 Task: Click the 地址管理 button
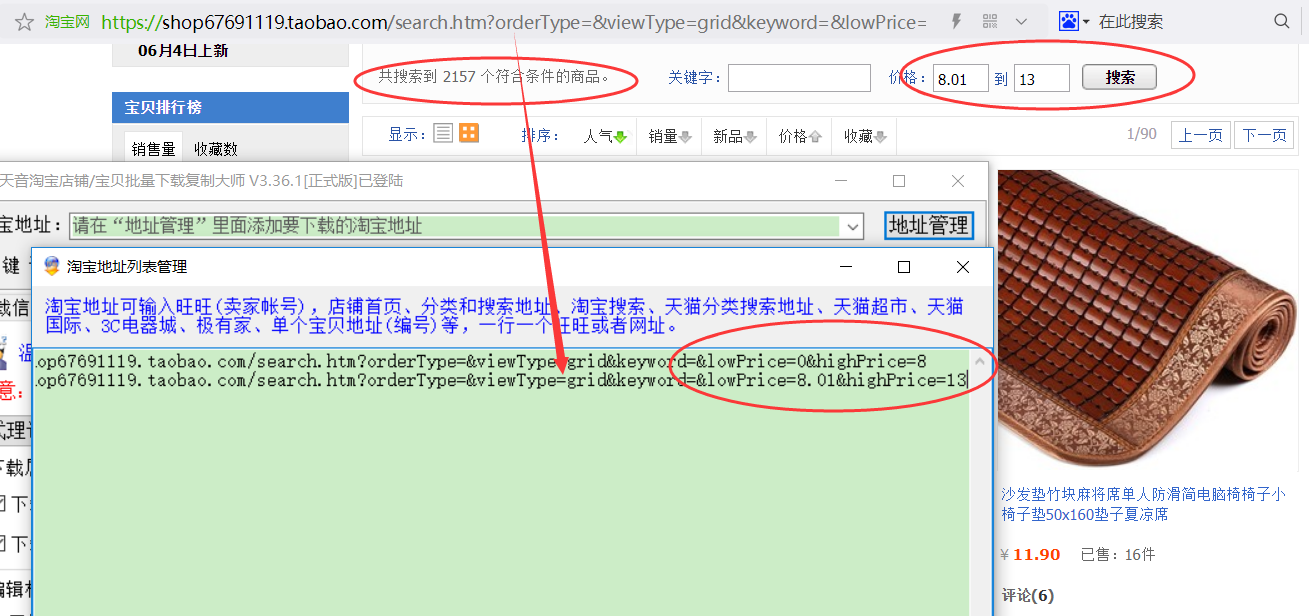(929, 226)
